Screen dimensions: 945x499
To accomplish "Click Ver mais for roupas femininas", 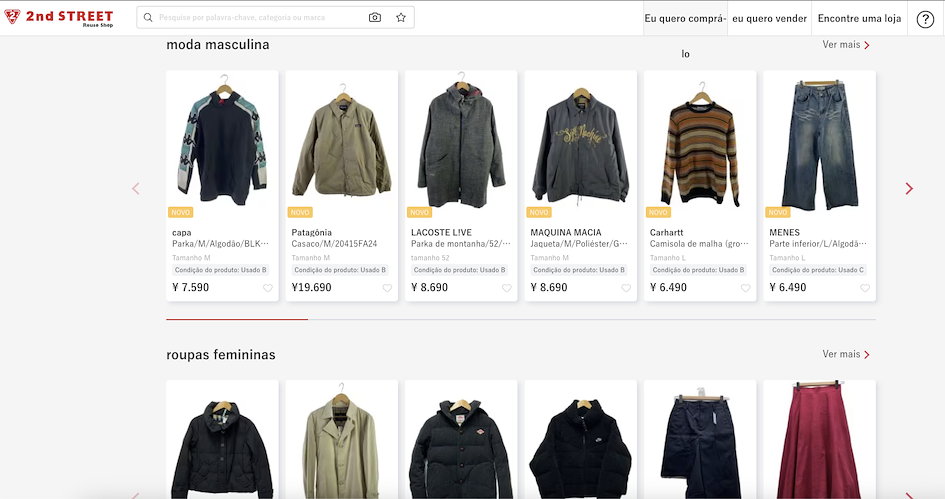I will tap(846, 354).
